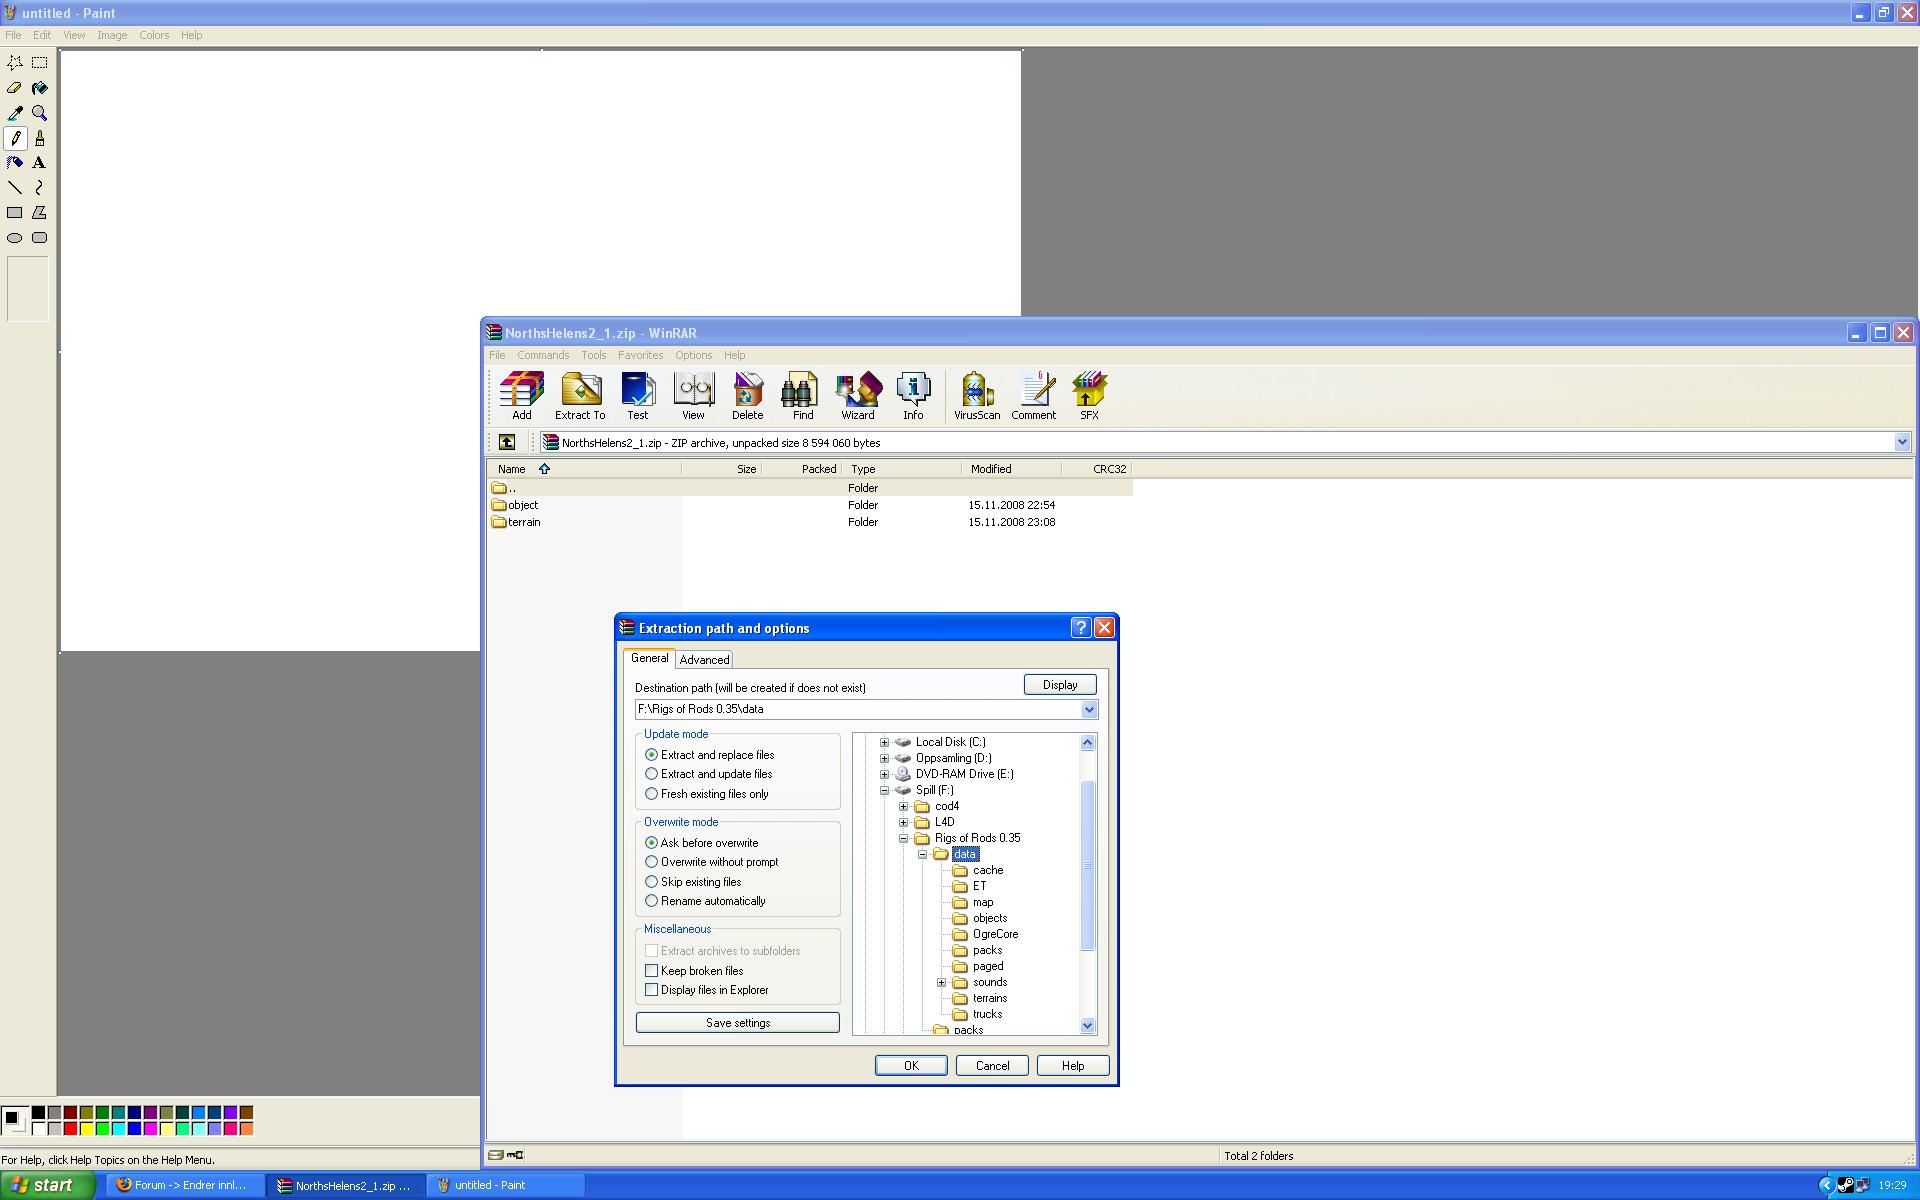The height and width of the screenshot is (1200, 1920).
Task: Collapse Spill (F:) tree node
Action: [x=884, y=790]
